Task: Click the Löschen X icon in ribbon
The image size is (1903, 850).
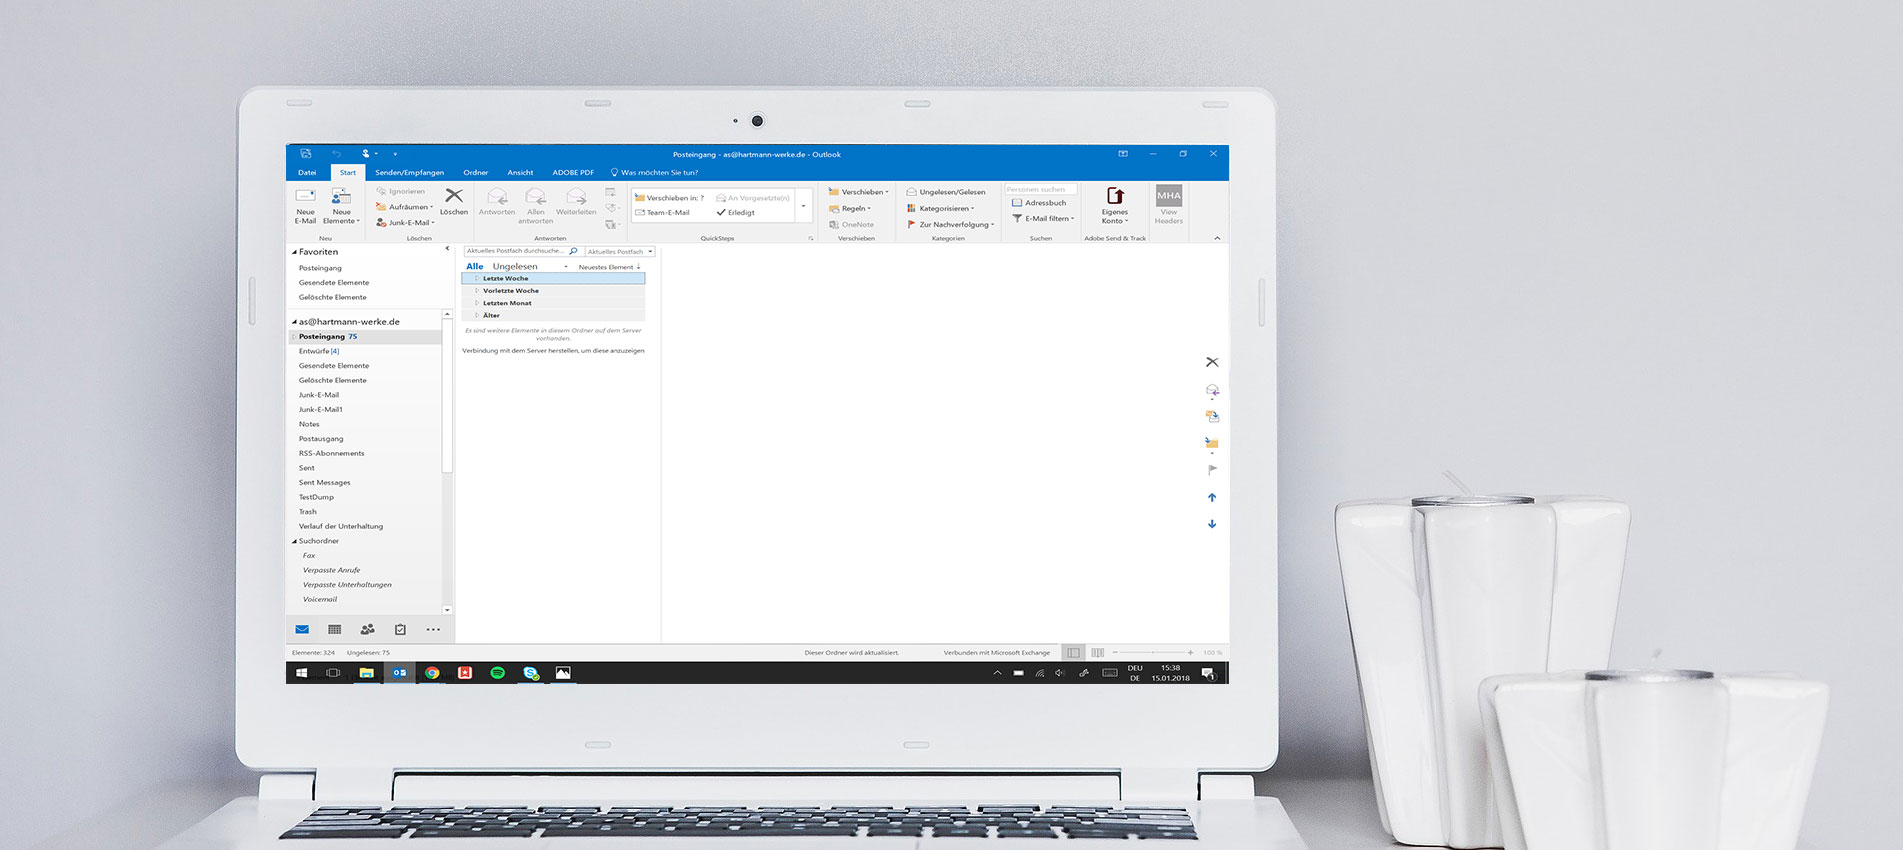Action: click(454, 196)
